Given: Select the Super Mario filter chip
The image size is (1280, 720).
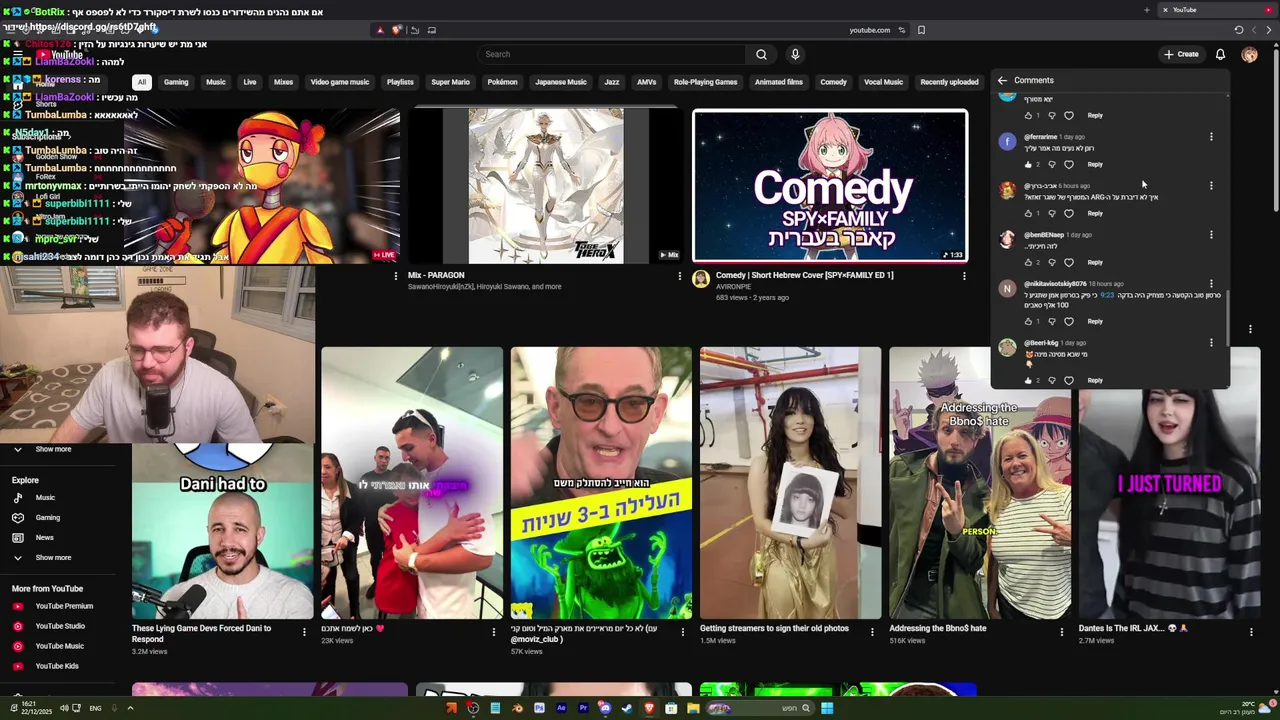Looking at the screenshot, I should pyautogui.click(x=450, y=82).
